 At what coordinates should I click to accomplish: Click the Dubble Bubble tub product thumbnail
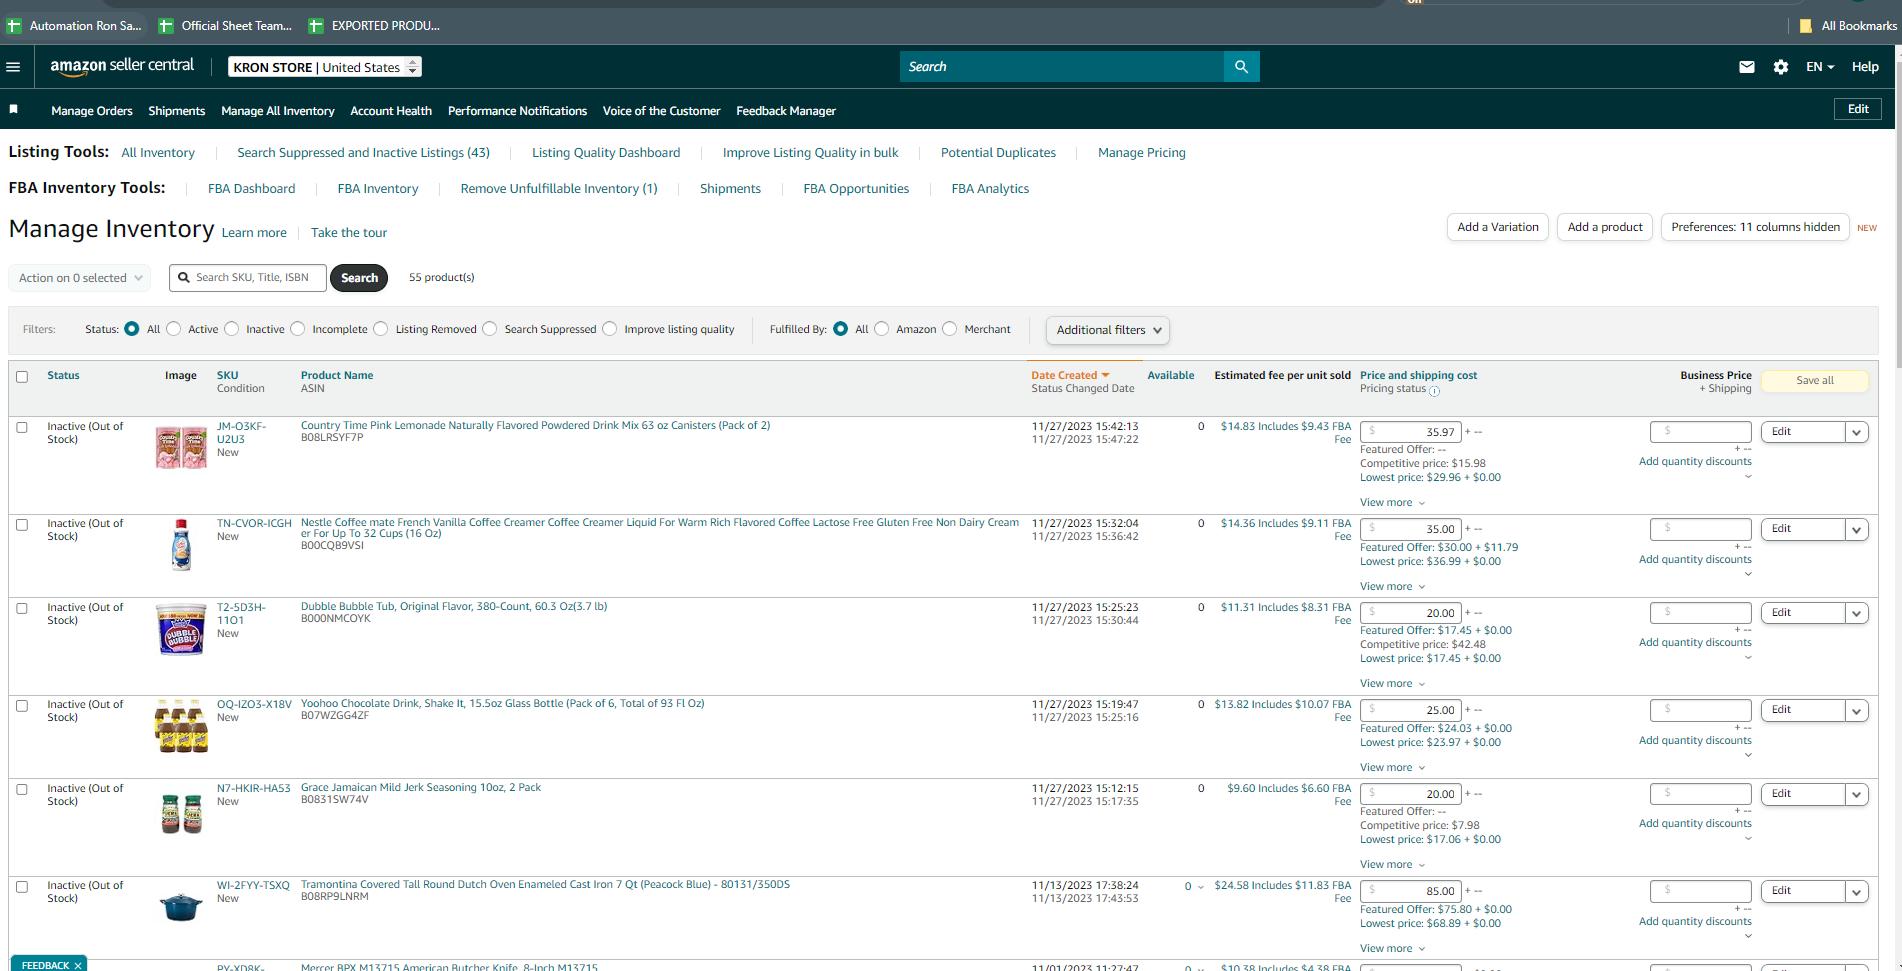181,629
